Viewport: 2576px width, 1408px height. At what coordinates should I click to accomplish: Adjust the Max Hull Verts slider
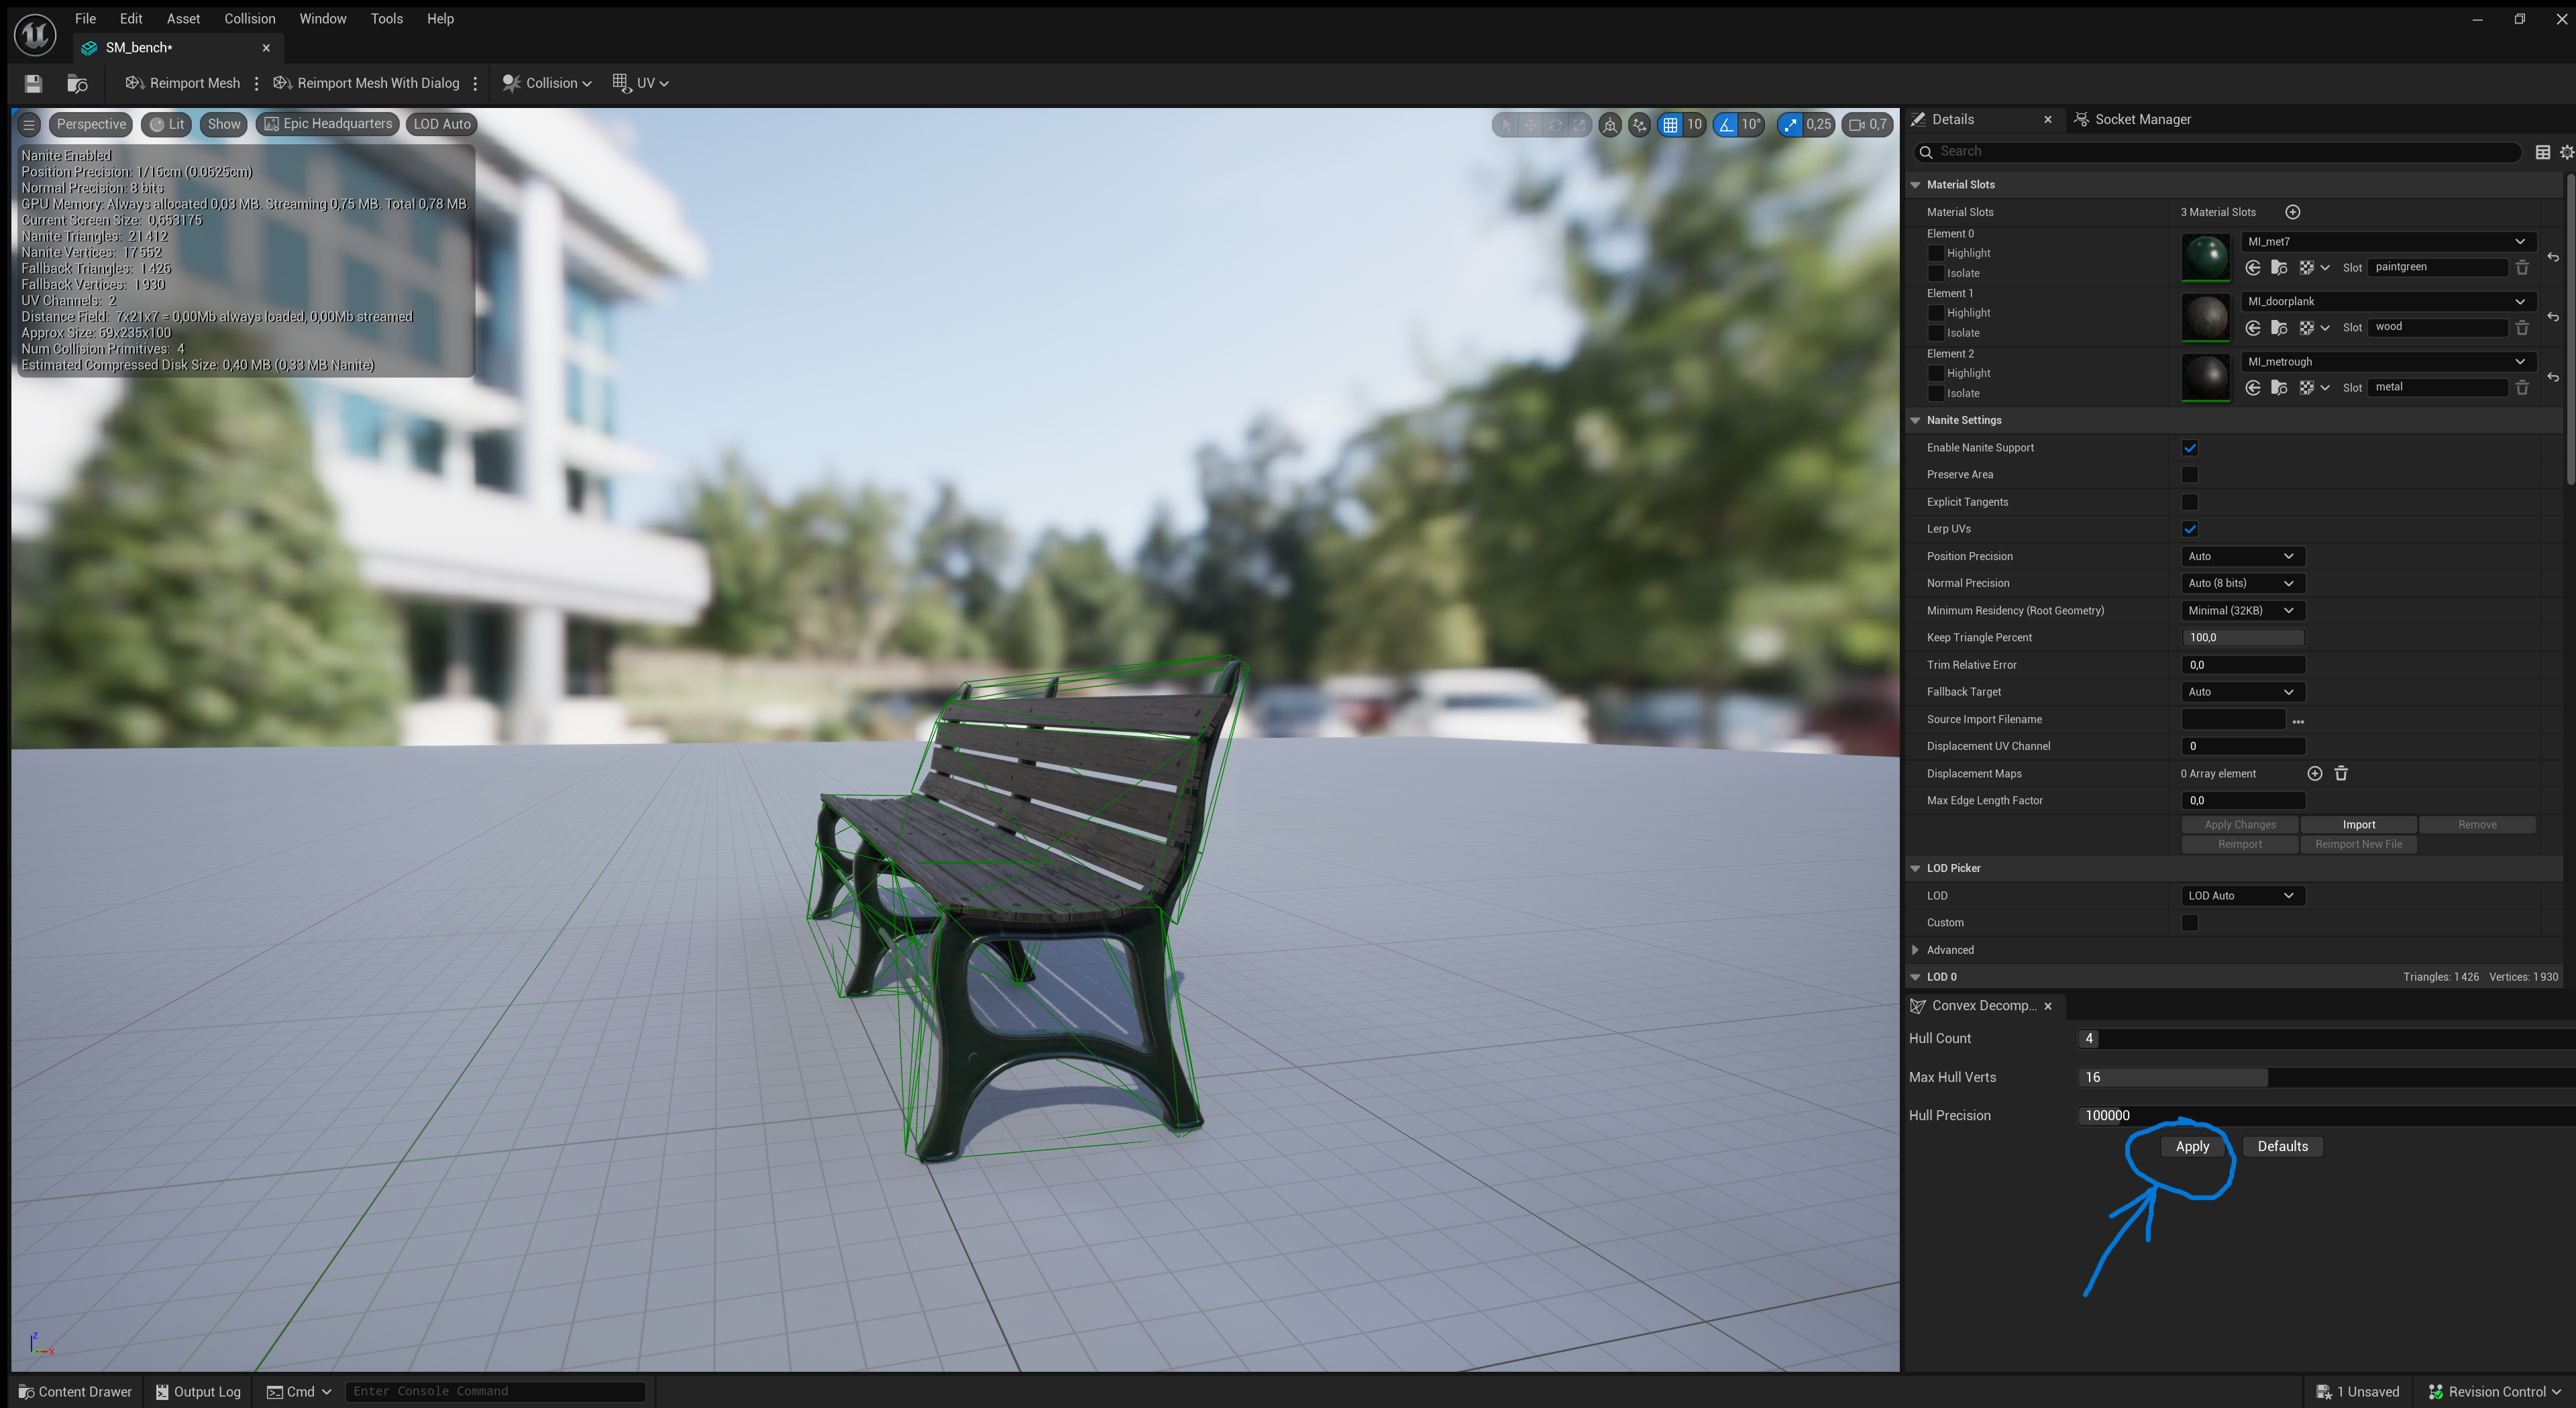point(2172,1077)
